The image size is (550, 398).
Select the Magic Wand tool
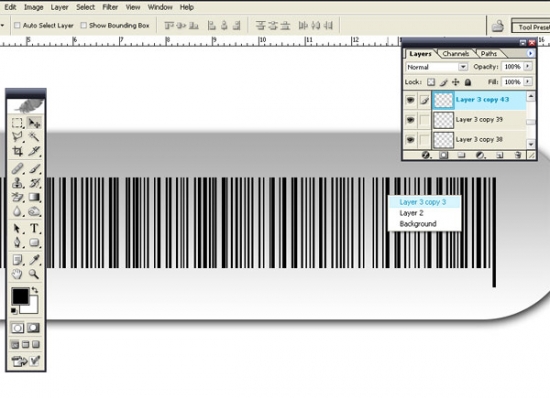coord(34,136)
